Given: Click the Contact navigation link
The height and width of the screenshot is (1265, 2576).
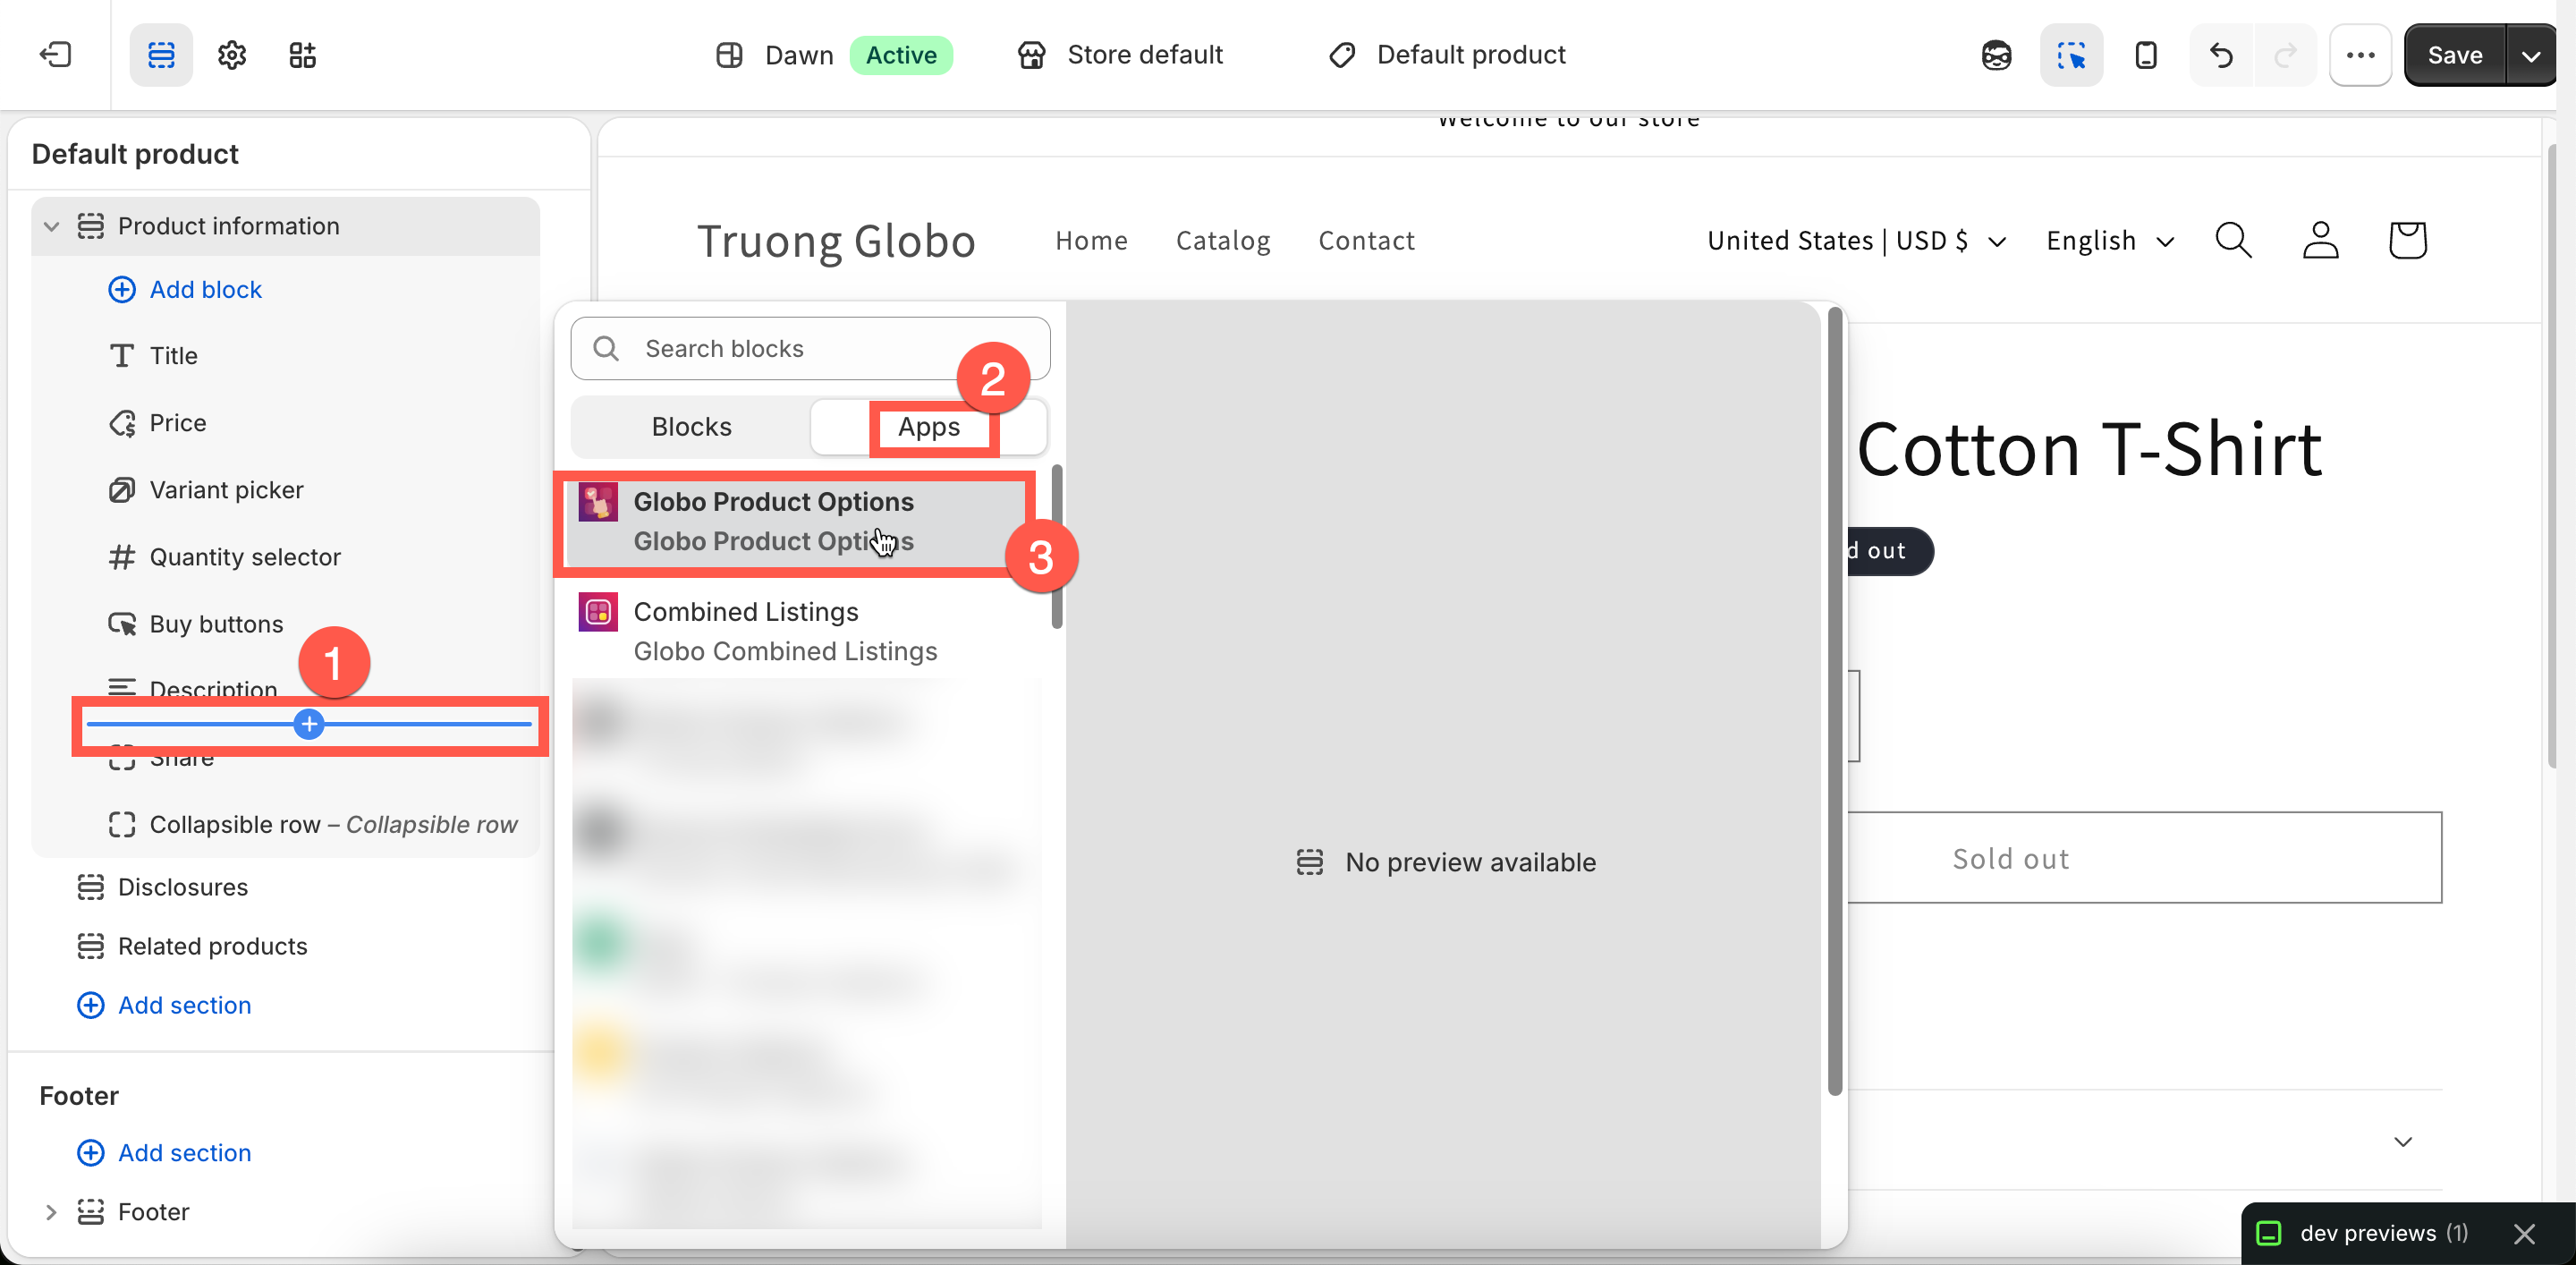Looking at the screenshot, I should [1366, 240].
